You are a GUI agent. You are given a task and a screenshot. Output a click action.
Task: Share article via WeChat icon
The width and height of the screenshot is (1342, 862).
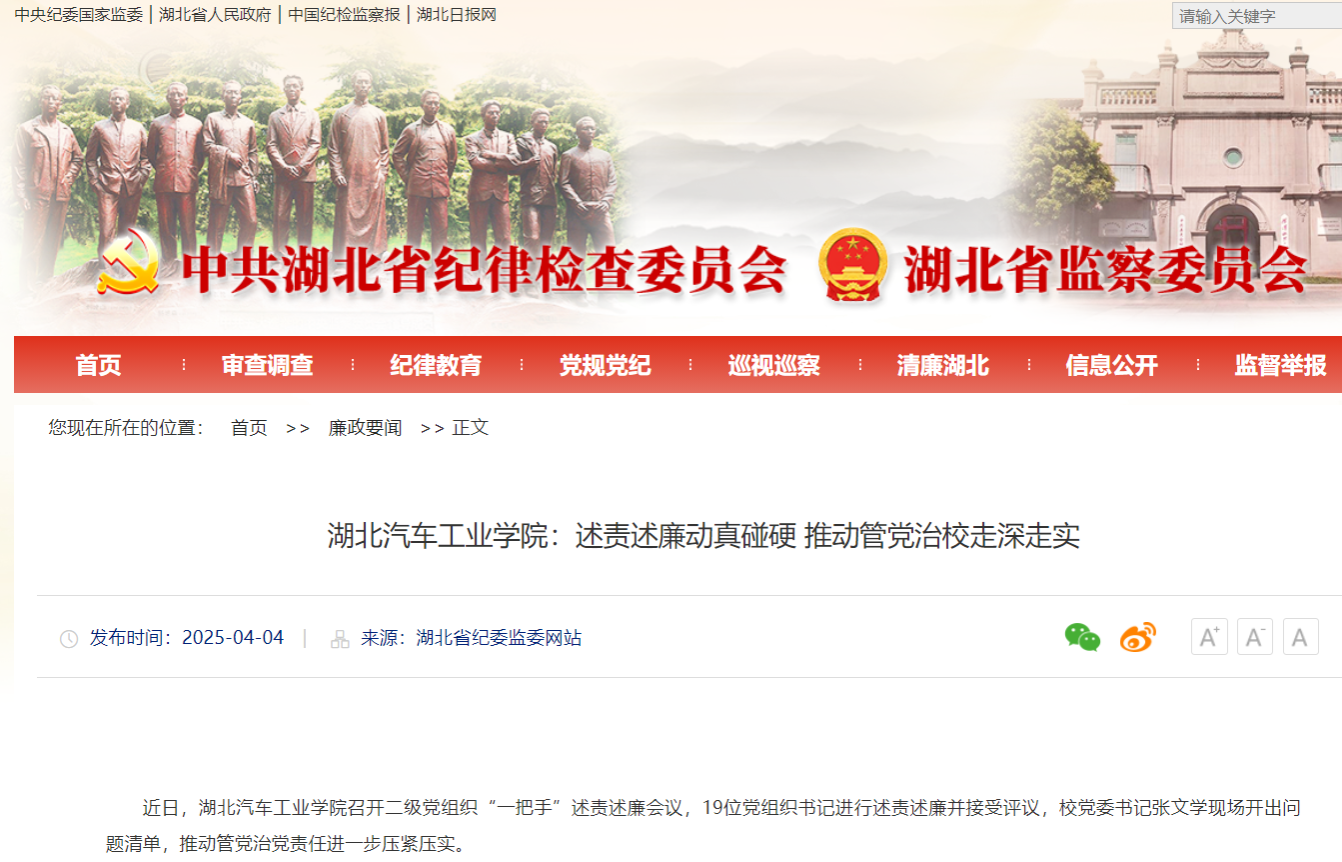[x=1082, y=637]
